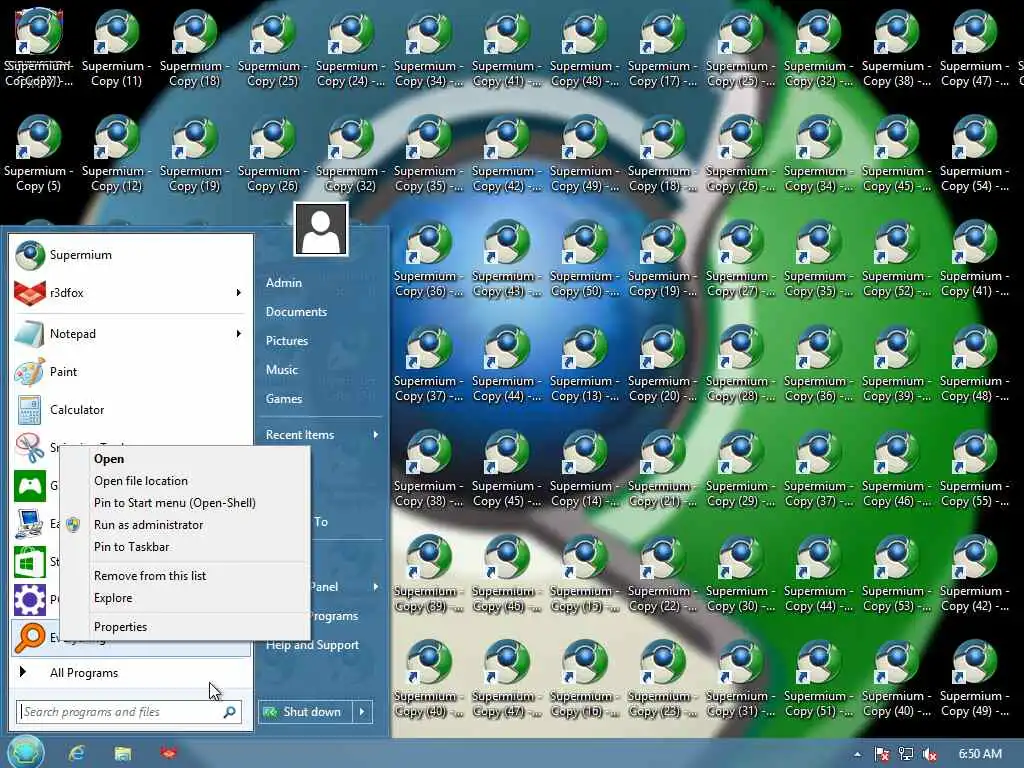Open Notepad in the start menu
Screen dimensions: 1024x768
click(x=131, y=334)
